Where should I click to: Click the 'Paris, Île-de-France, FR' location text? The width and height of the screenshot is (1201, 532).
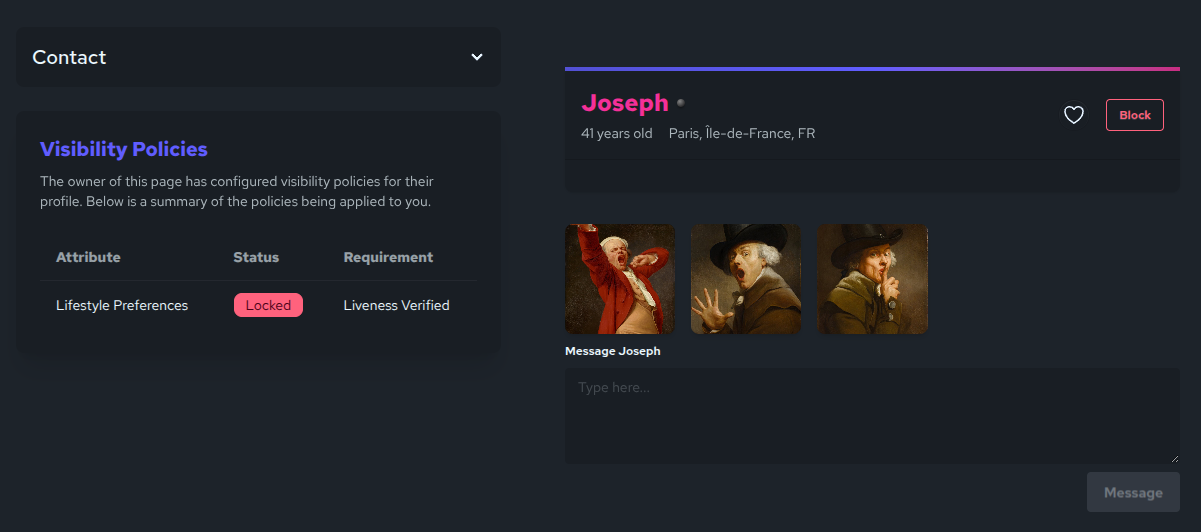click(742, 133)
